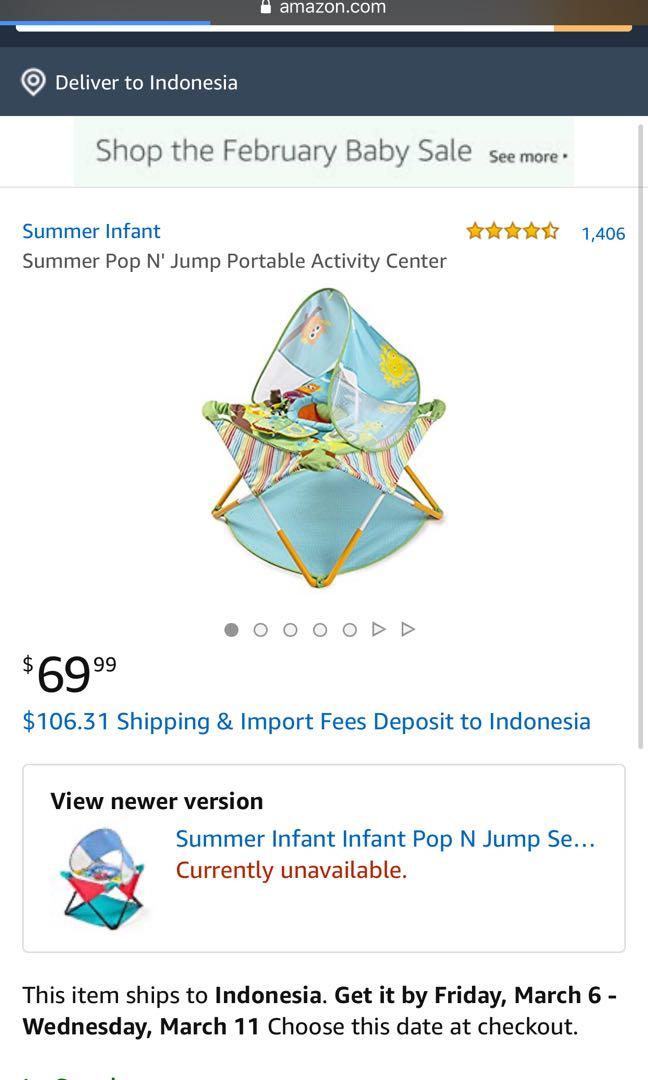Open the Summer Infant brand link
Image resolution: width=648 pixels, height=1080 pixels.
[91, 231]
